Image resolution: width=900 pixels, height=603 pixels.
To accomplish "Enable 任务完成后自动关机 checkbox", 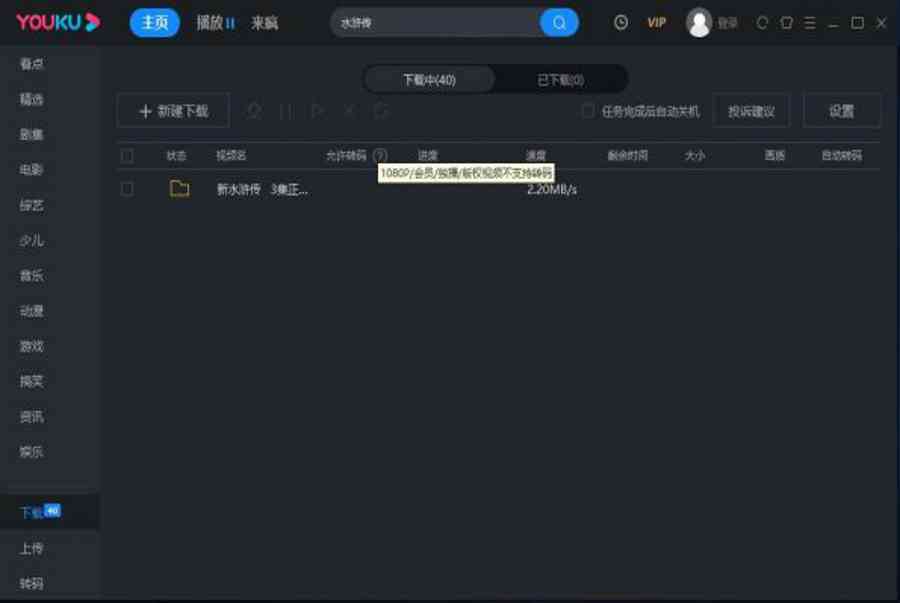I will [588, 111].
